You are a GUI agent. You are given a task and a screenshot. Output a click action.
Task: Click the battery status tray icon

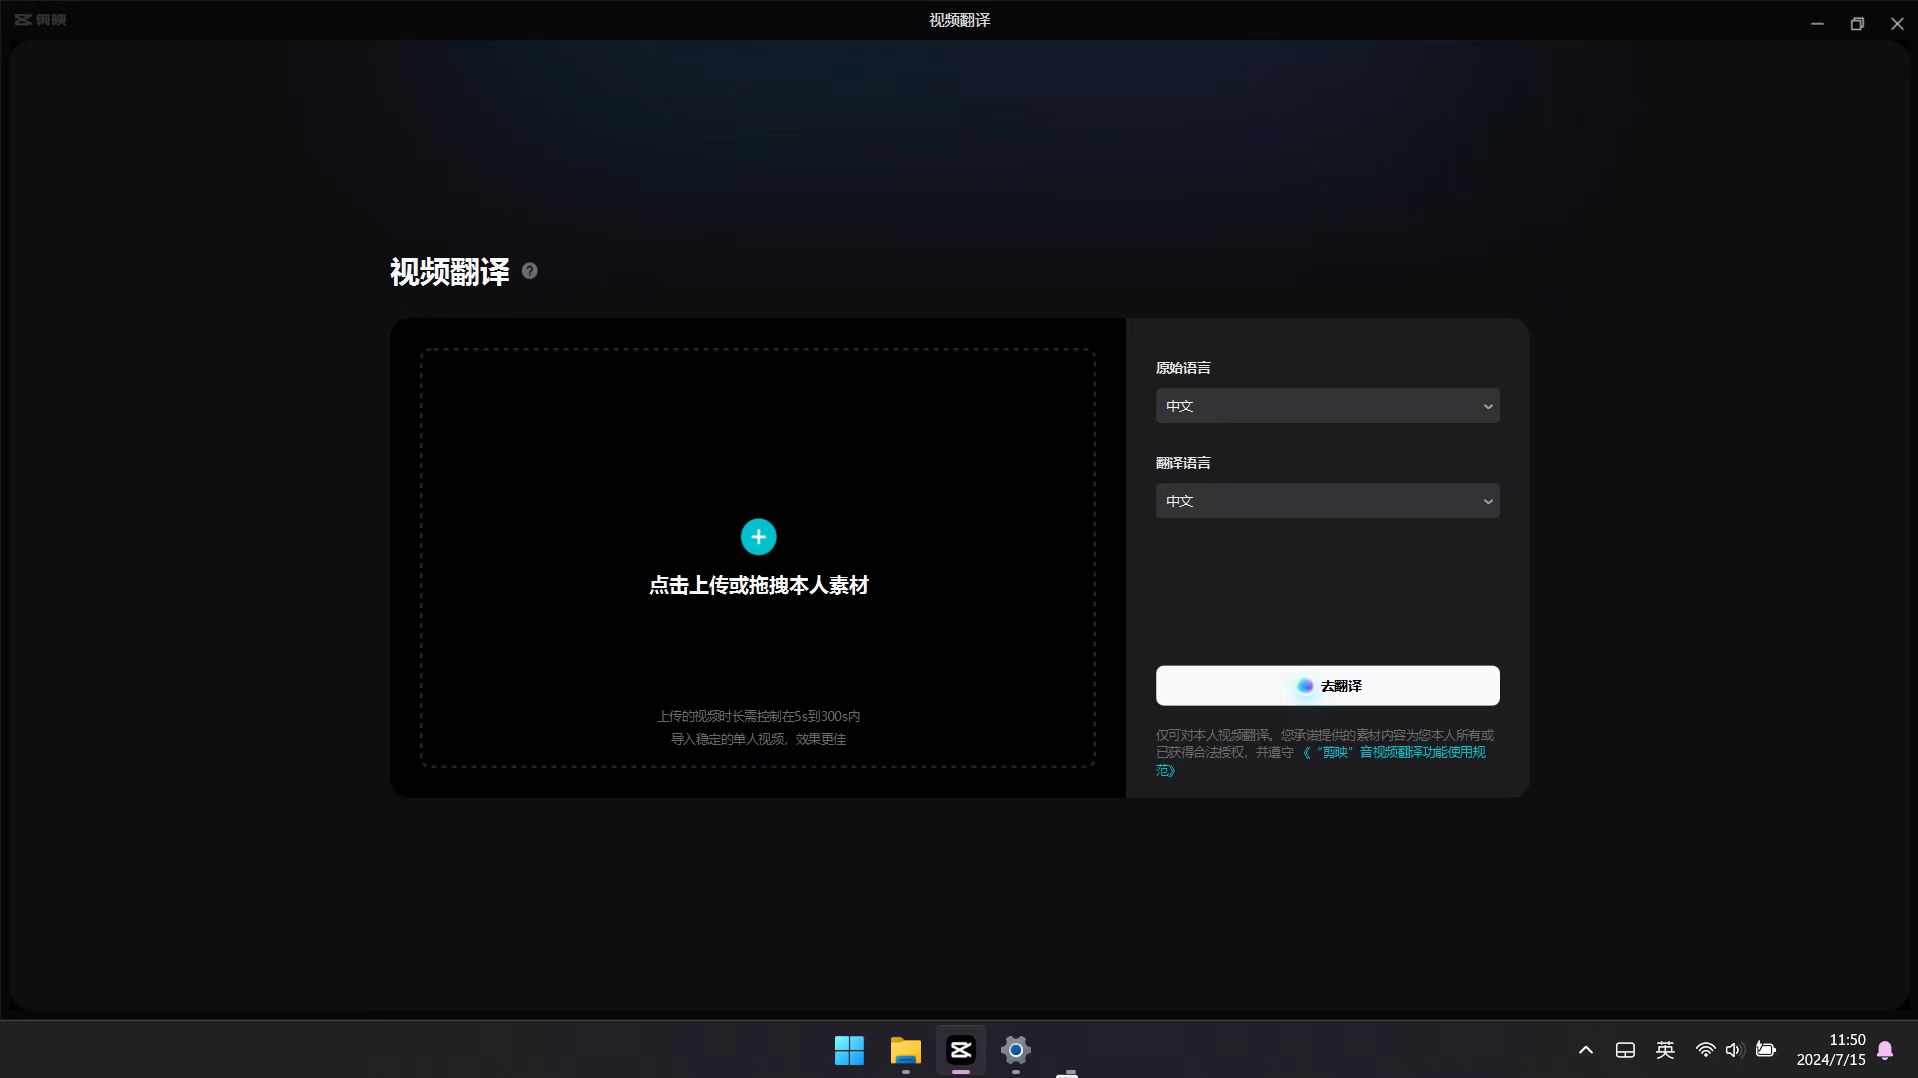pos(1766,1050)
